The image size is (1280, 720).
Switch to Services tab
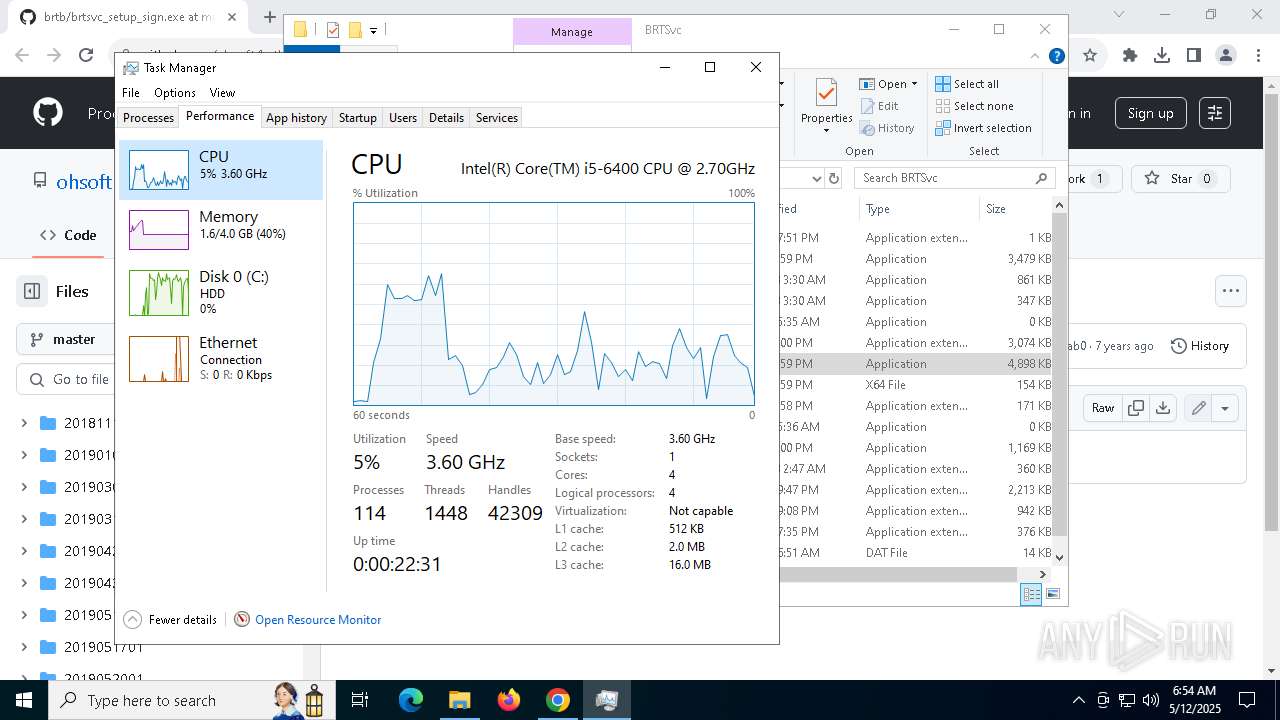click(x=497, y=117)
